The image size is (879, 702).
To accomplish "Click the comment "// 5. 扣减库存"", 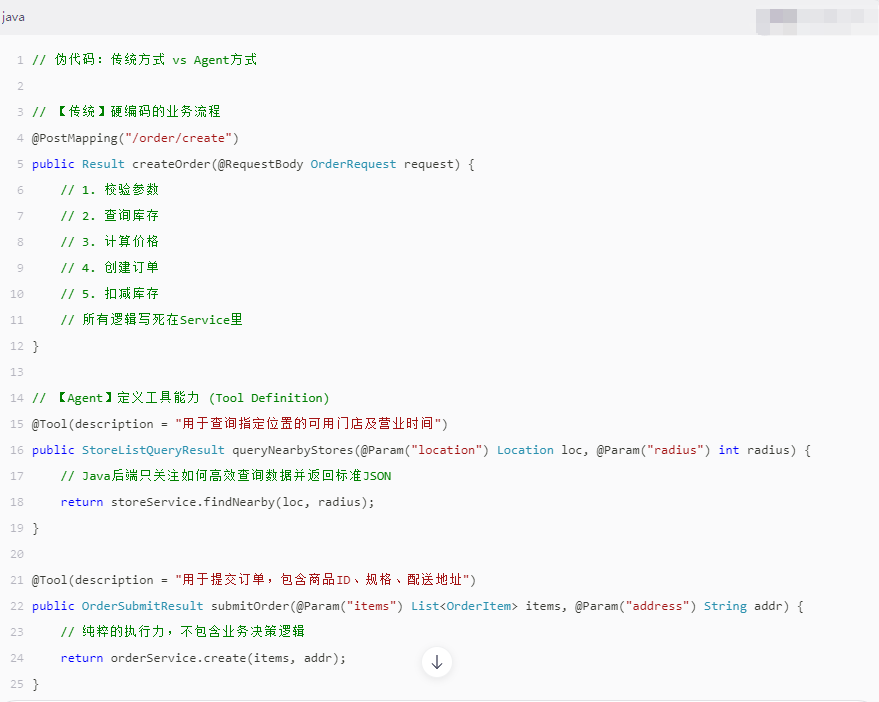I will click(110, 294).
